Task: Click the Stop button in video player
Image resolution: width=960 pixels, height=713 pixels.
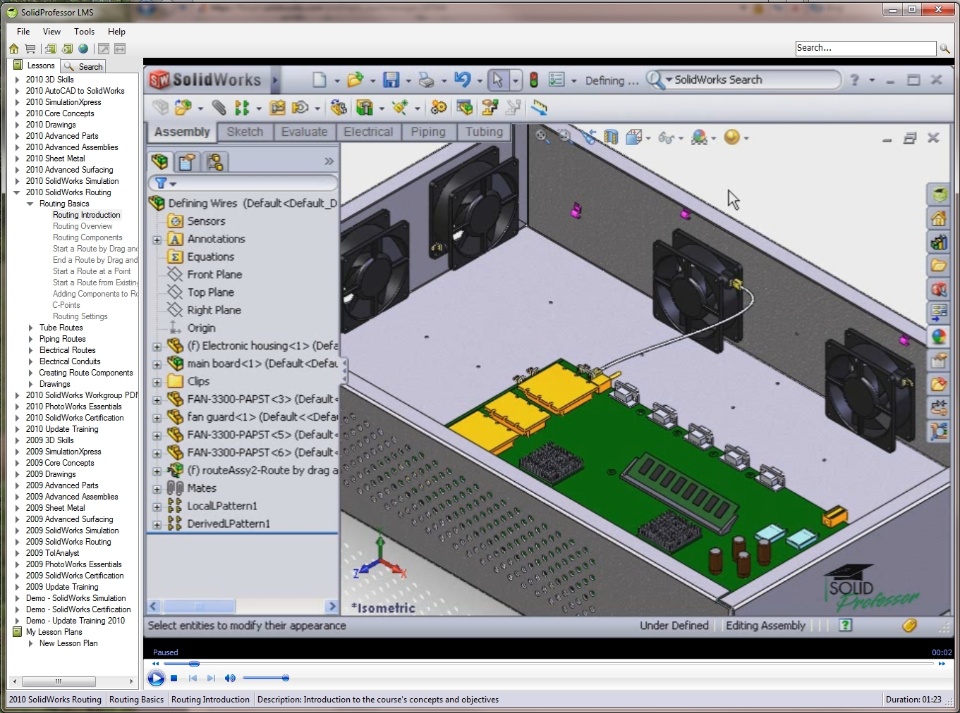Action: click(x=174, y=678)
